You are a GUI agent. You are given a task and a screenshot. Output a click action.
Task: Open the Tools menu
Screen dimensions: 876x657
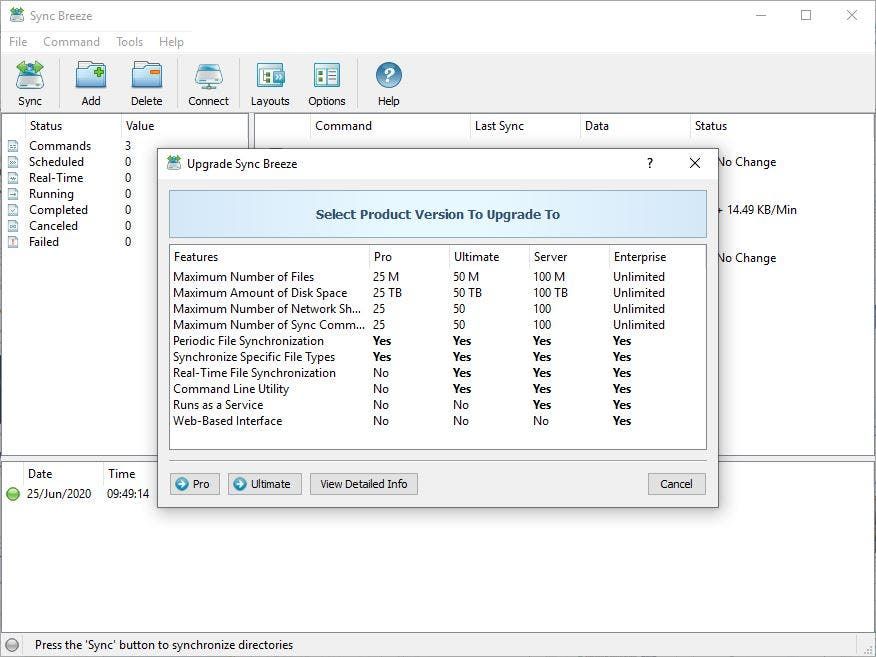(x=130, y=42)
